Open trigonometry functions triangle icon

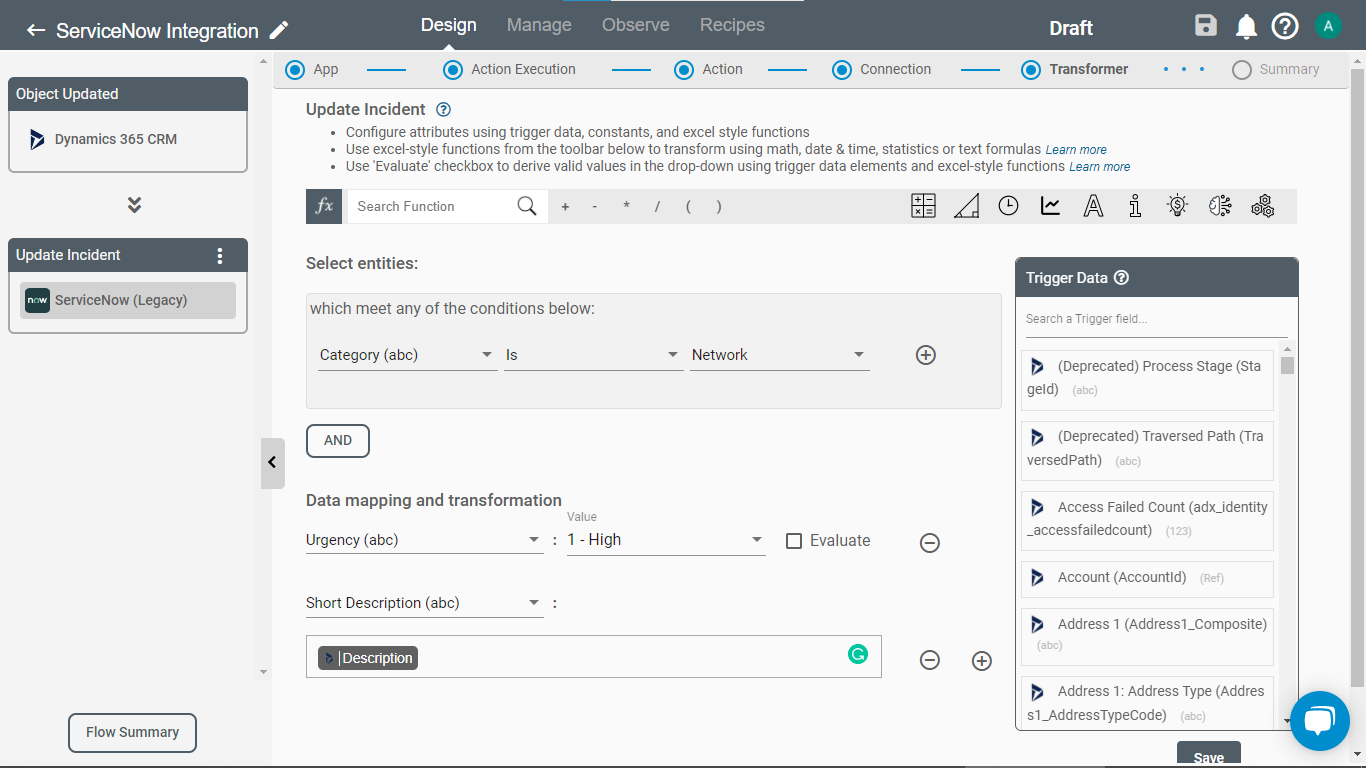coord(966,206)
